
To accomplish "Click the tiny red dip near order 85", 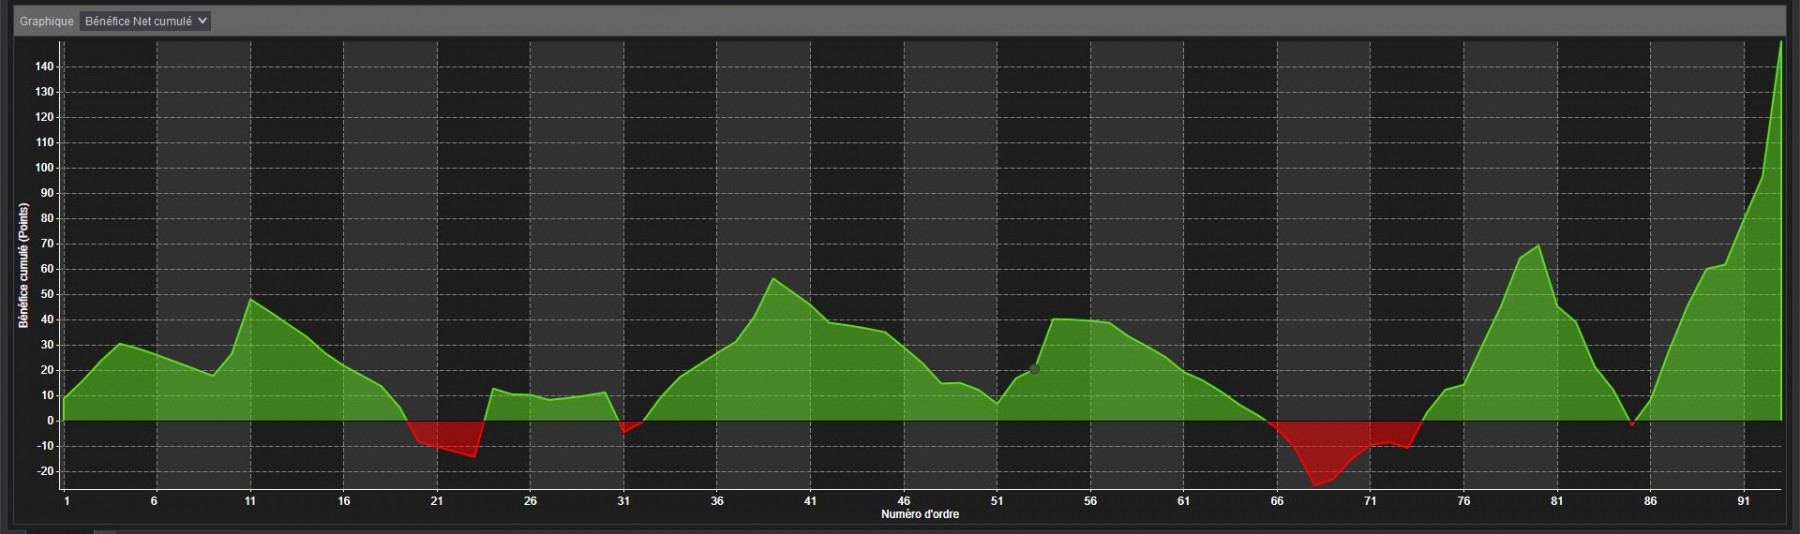I will pos(1632,424).
